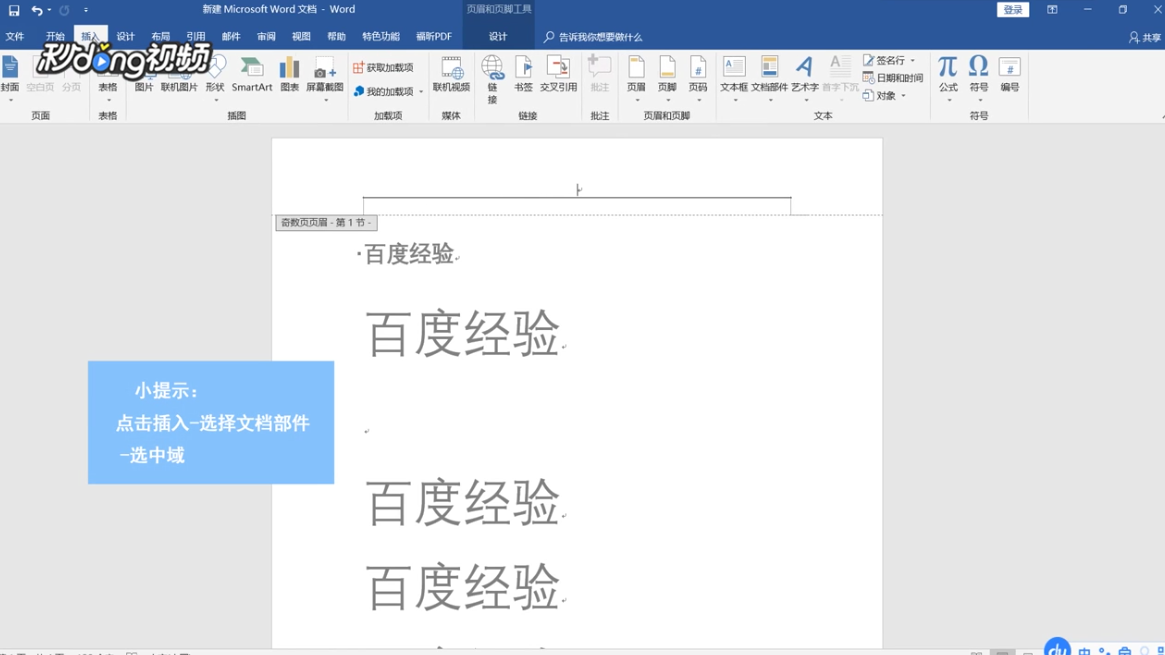Image resolution: width=1165 pixels, height=655 pixels.
Task: Insert a chart with 图表 icon
Action: click(289, 74)
